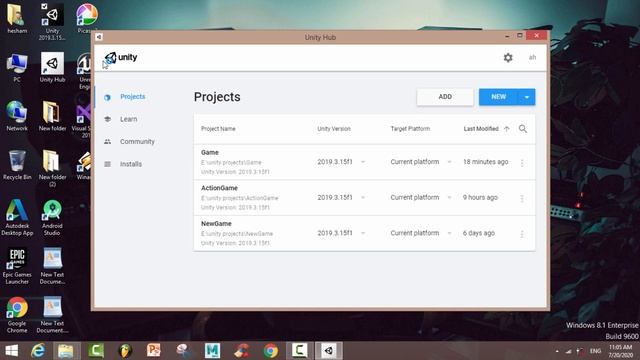Open the Unity Hub settings gear

pos(508,58)
